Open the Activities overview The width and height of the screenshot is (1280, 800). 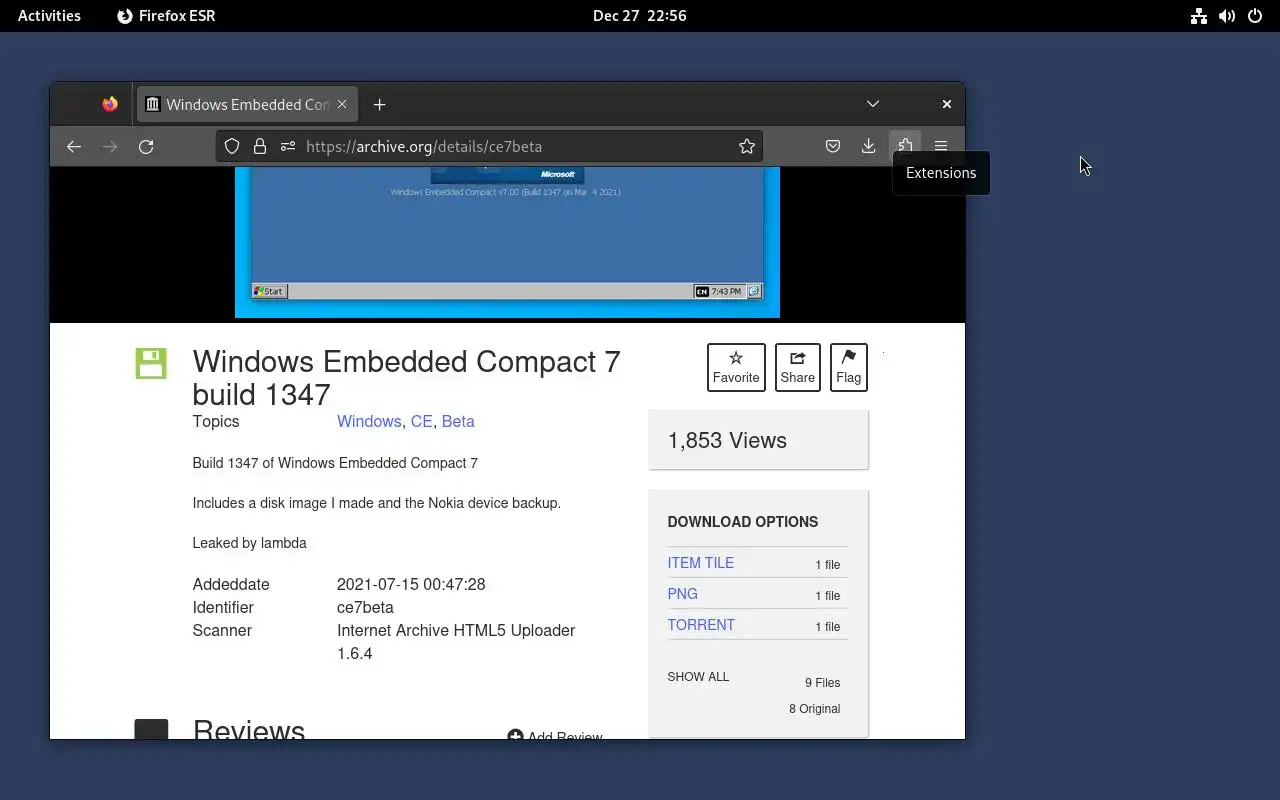[x=49, y=15]
